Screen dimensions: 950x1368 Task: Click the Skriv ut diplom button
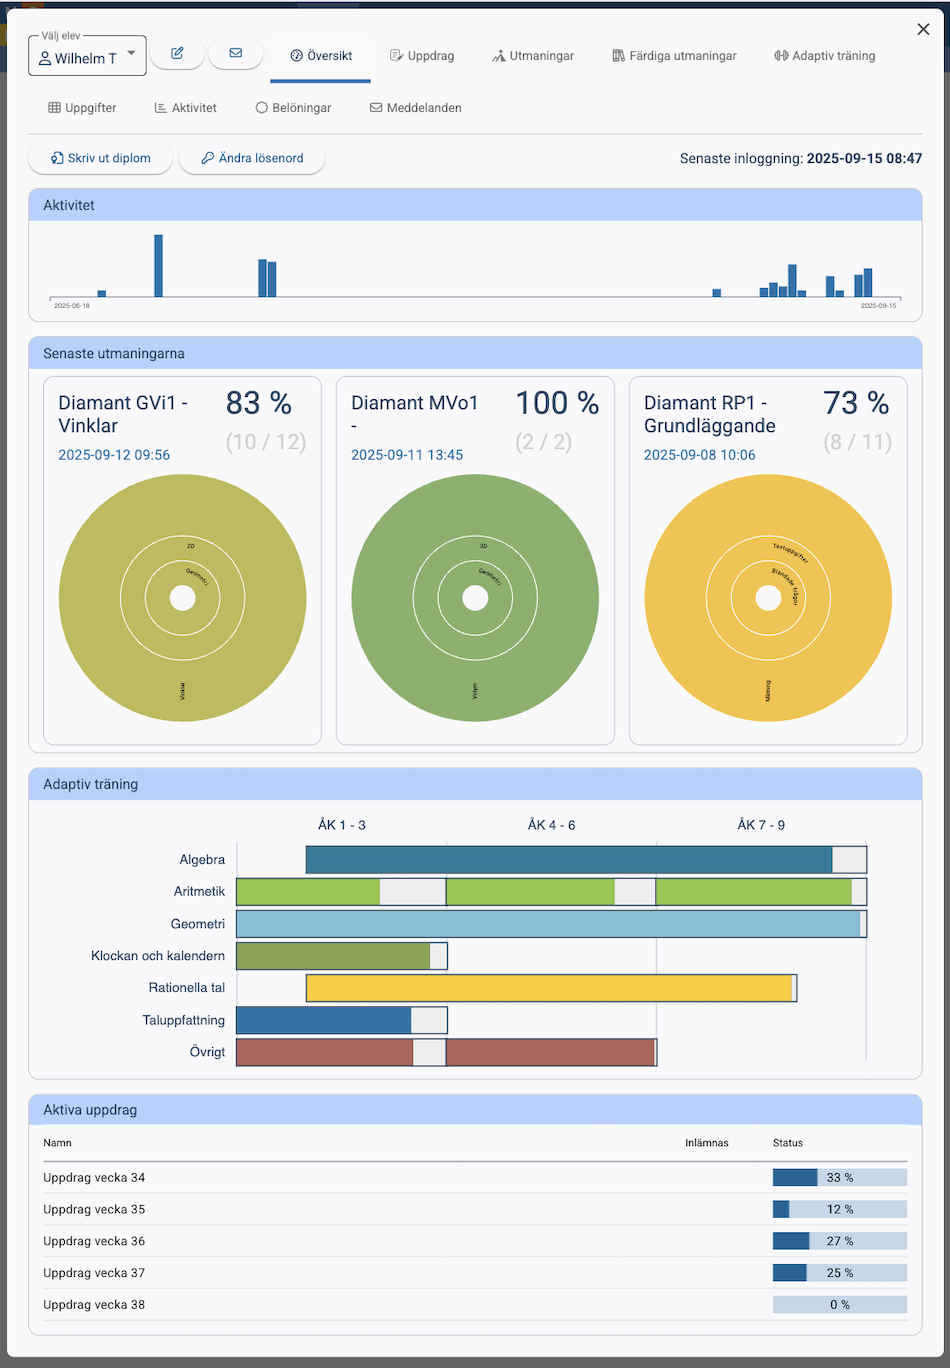point(100,158)
